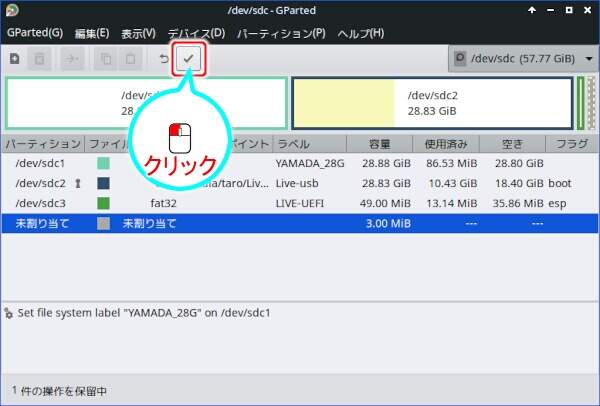
Task: Click the boot flag cell
Action: pos(560,183)
